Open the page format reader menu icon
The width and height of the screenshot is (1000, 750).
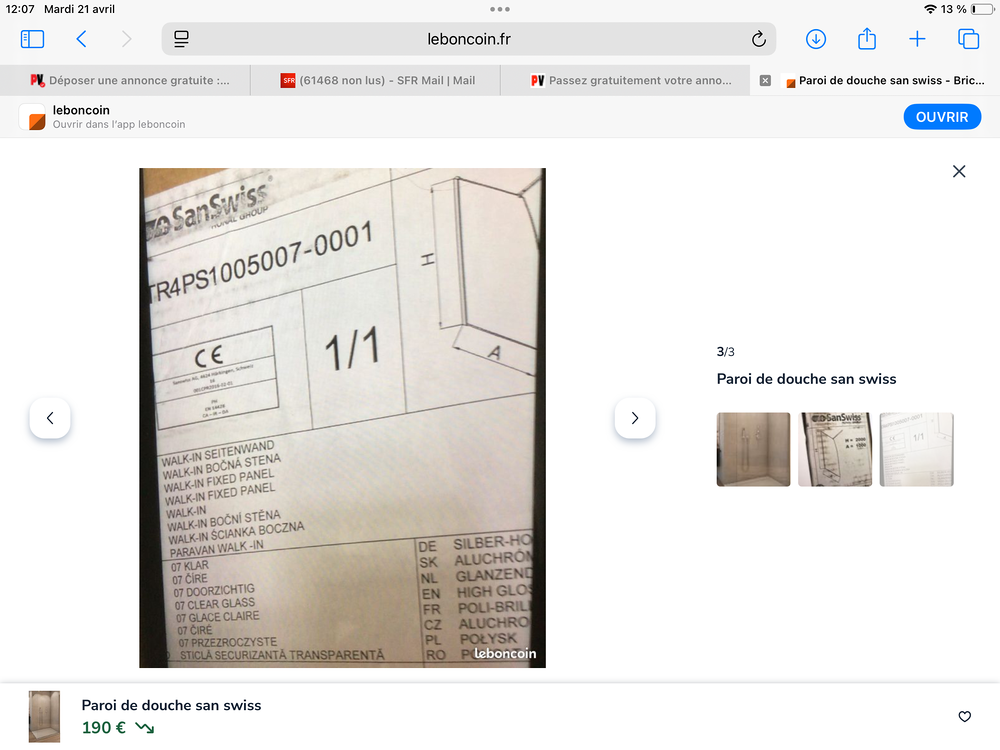pos(181,39)
